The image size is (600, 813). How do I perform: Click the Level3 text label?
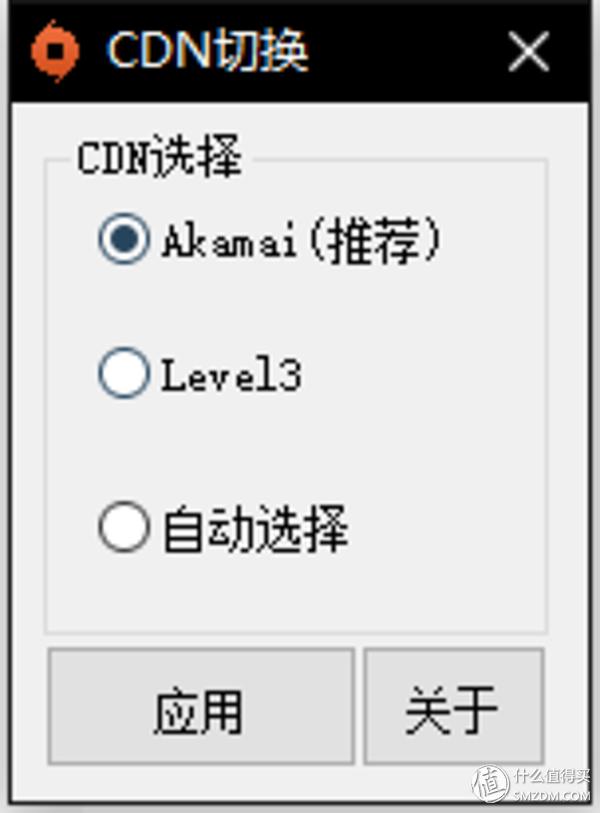tap(232, 374)
